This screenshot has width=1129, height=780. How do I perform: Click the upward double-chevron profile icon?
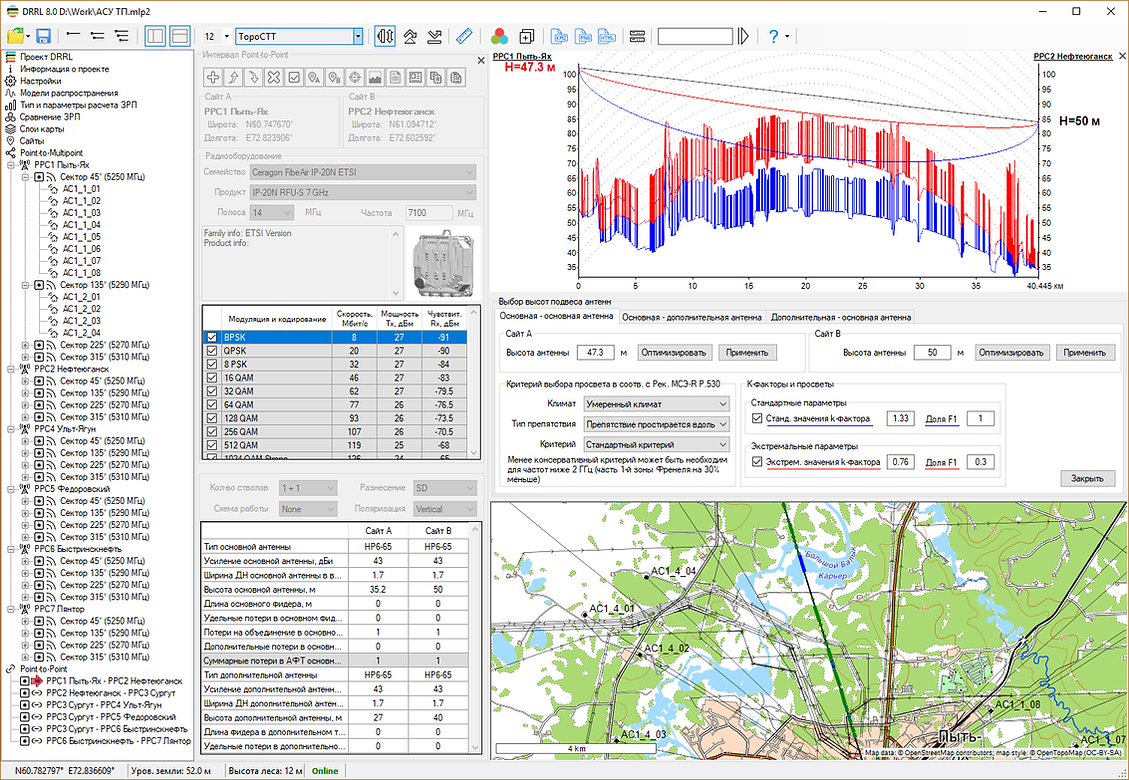pyautogui.click(x=410, y=36)
